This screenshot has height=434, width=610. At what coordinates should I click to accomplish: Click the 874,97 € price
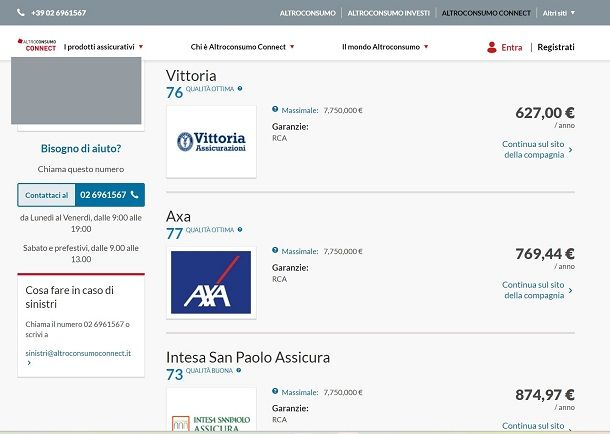(x=545, y=395)
